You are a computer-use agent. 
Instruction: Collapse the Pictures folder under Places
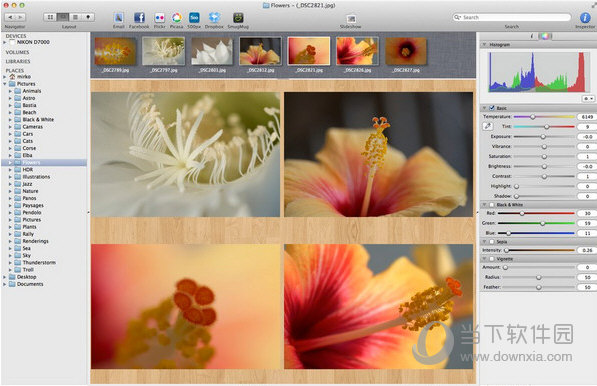(5, 84)
